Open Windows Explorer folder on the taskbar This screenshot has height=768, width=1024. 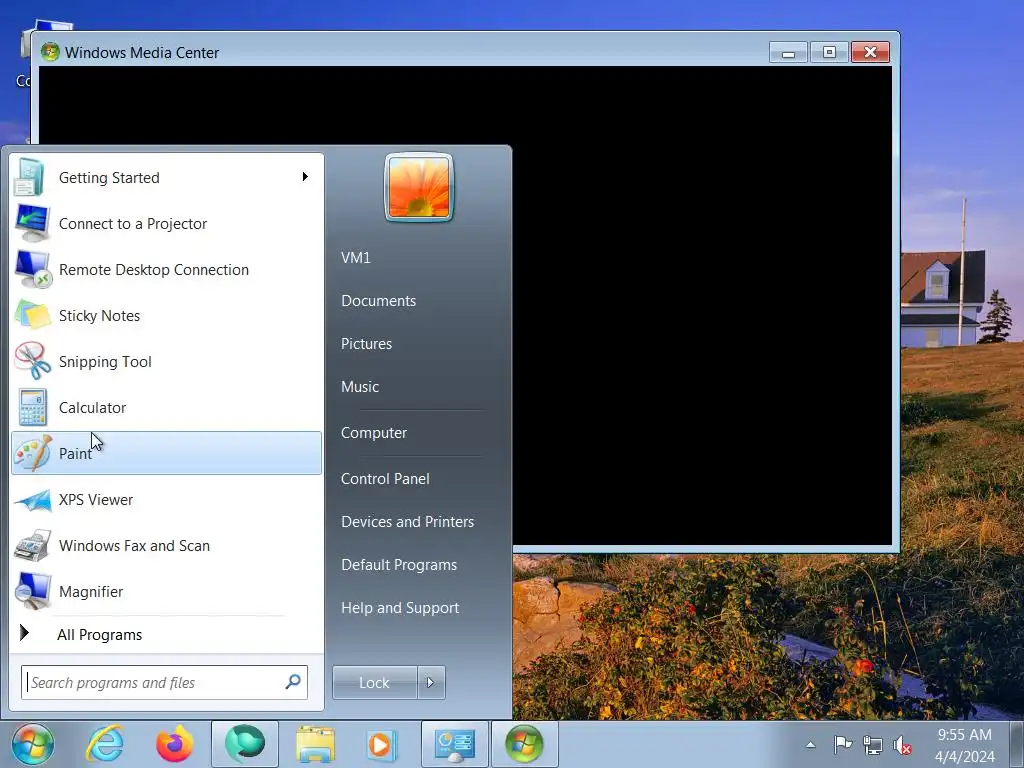[x=315, y=744]
